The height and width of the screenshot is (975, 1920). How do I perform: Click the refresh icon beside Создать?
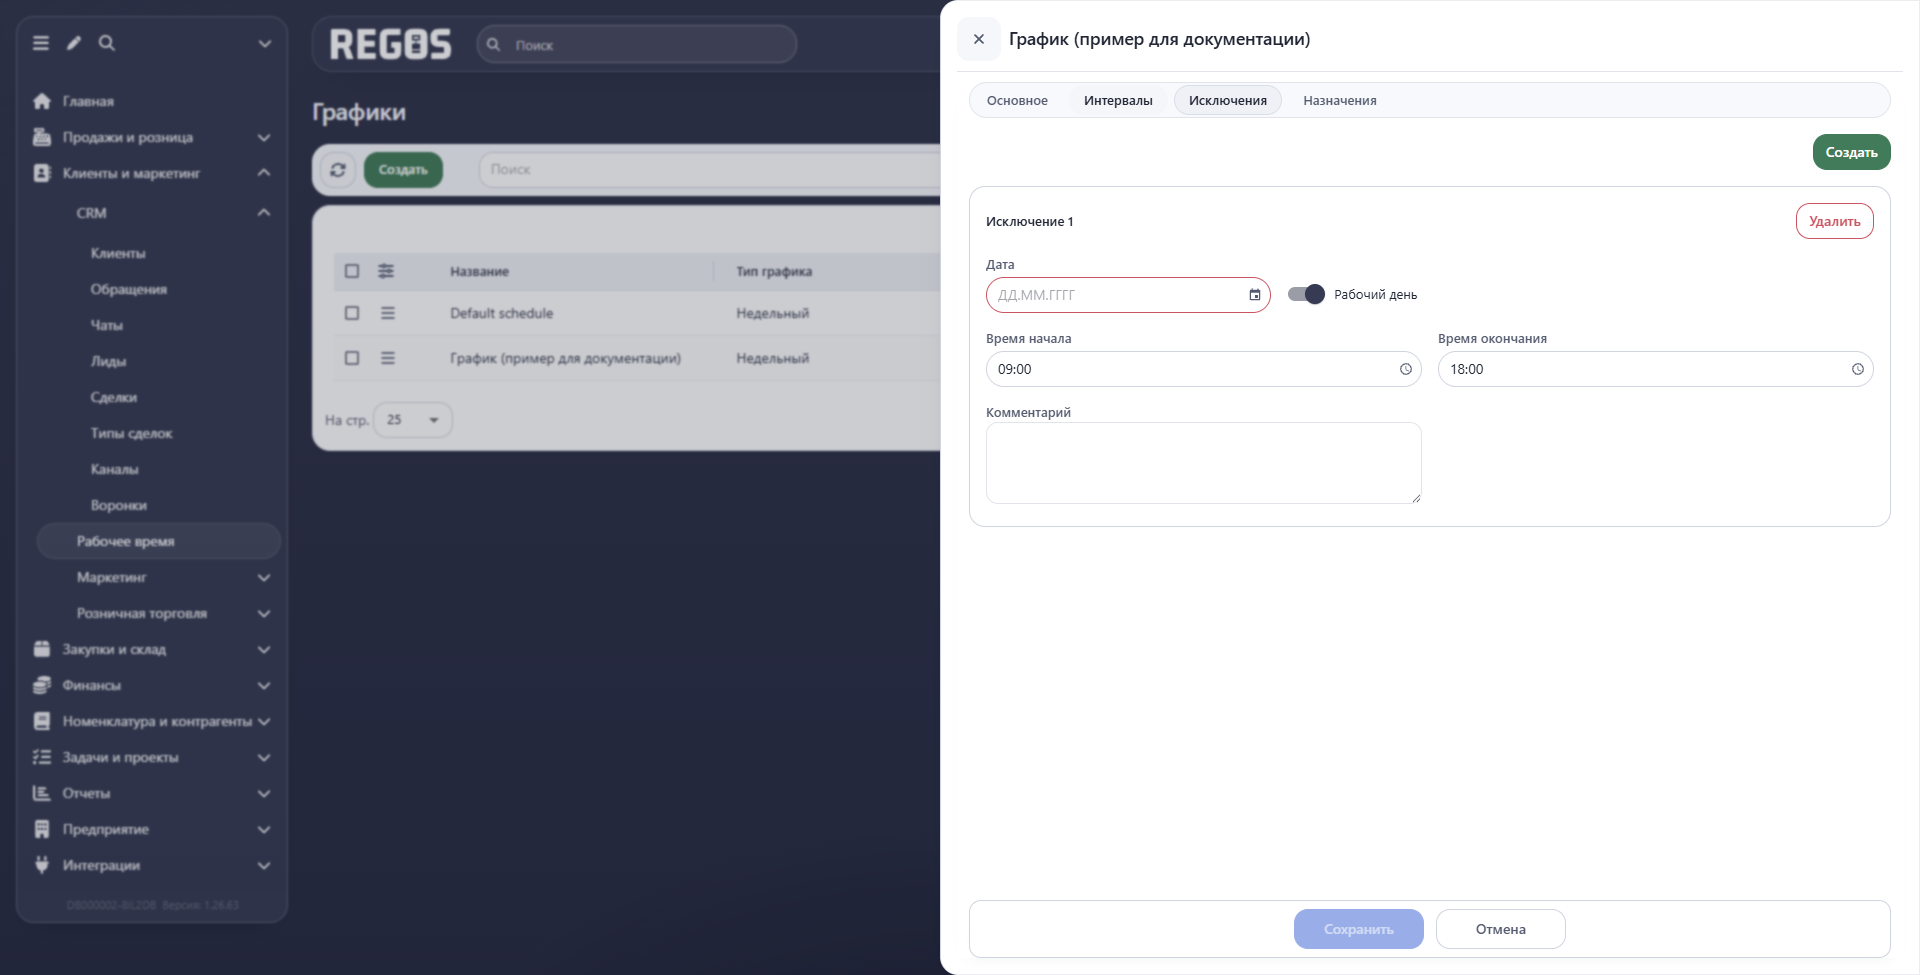click(x=338, y=170)
